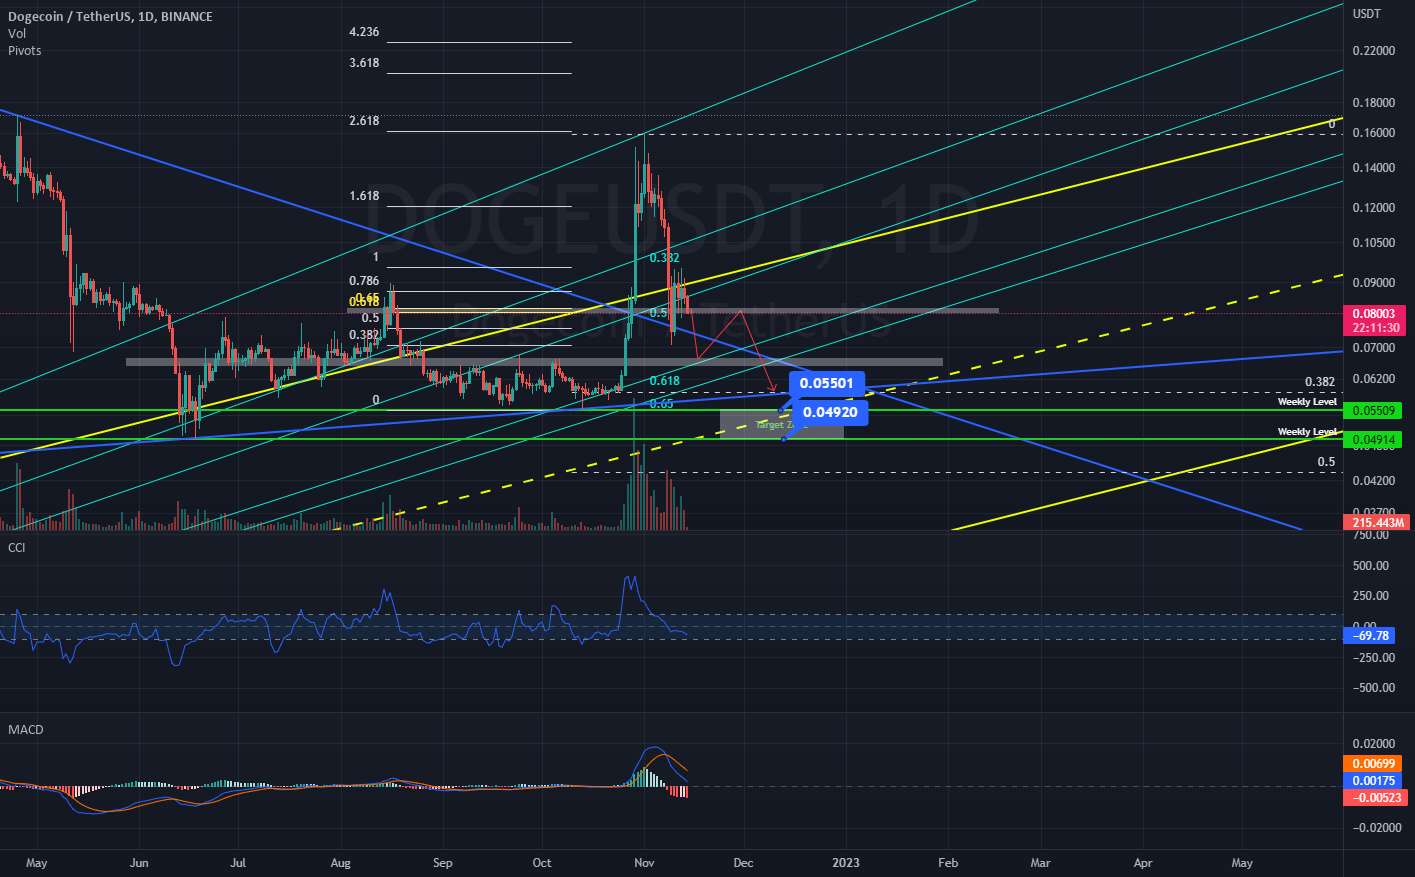This screenshot has width=1415, height=877.
Task: Click the 0.14000 price axis value
Action: [1374, 168]
